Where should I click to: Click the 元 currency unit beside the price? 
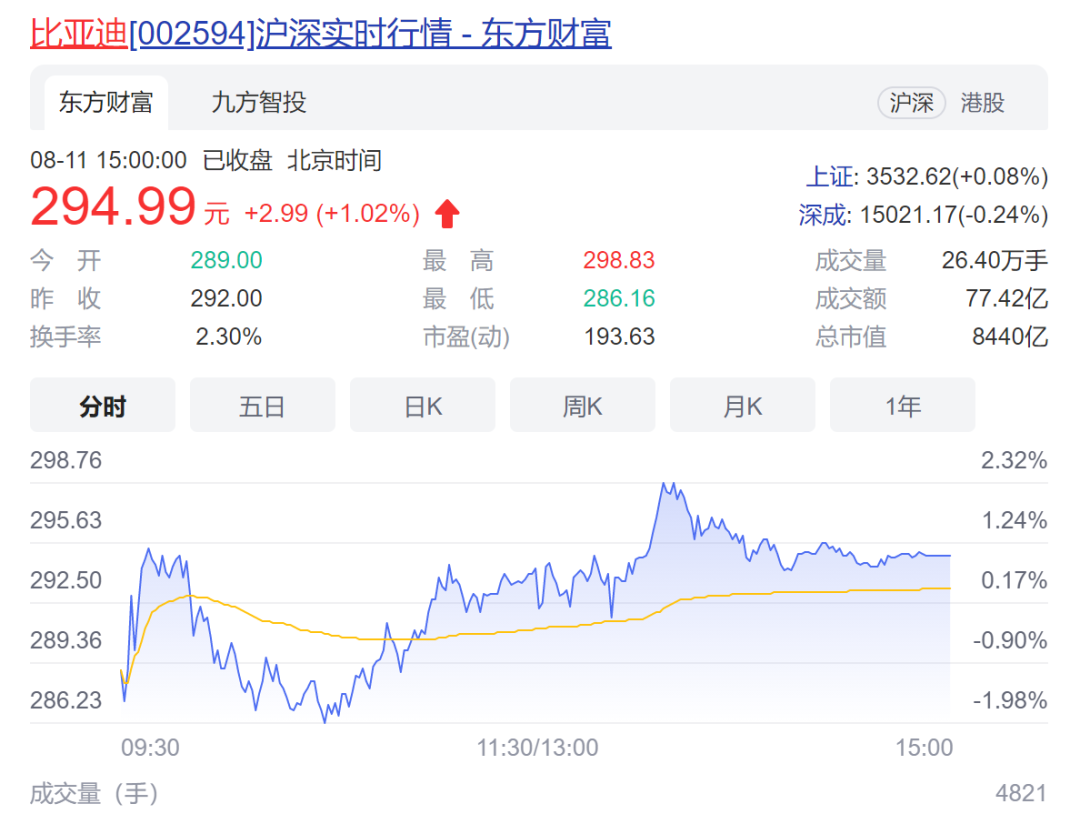(216, 213)
